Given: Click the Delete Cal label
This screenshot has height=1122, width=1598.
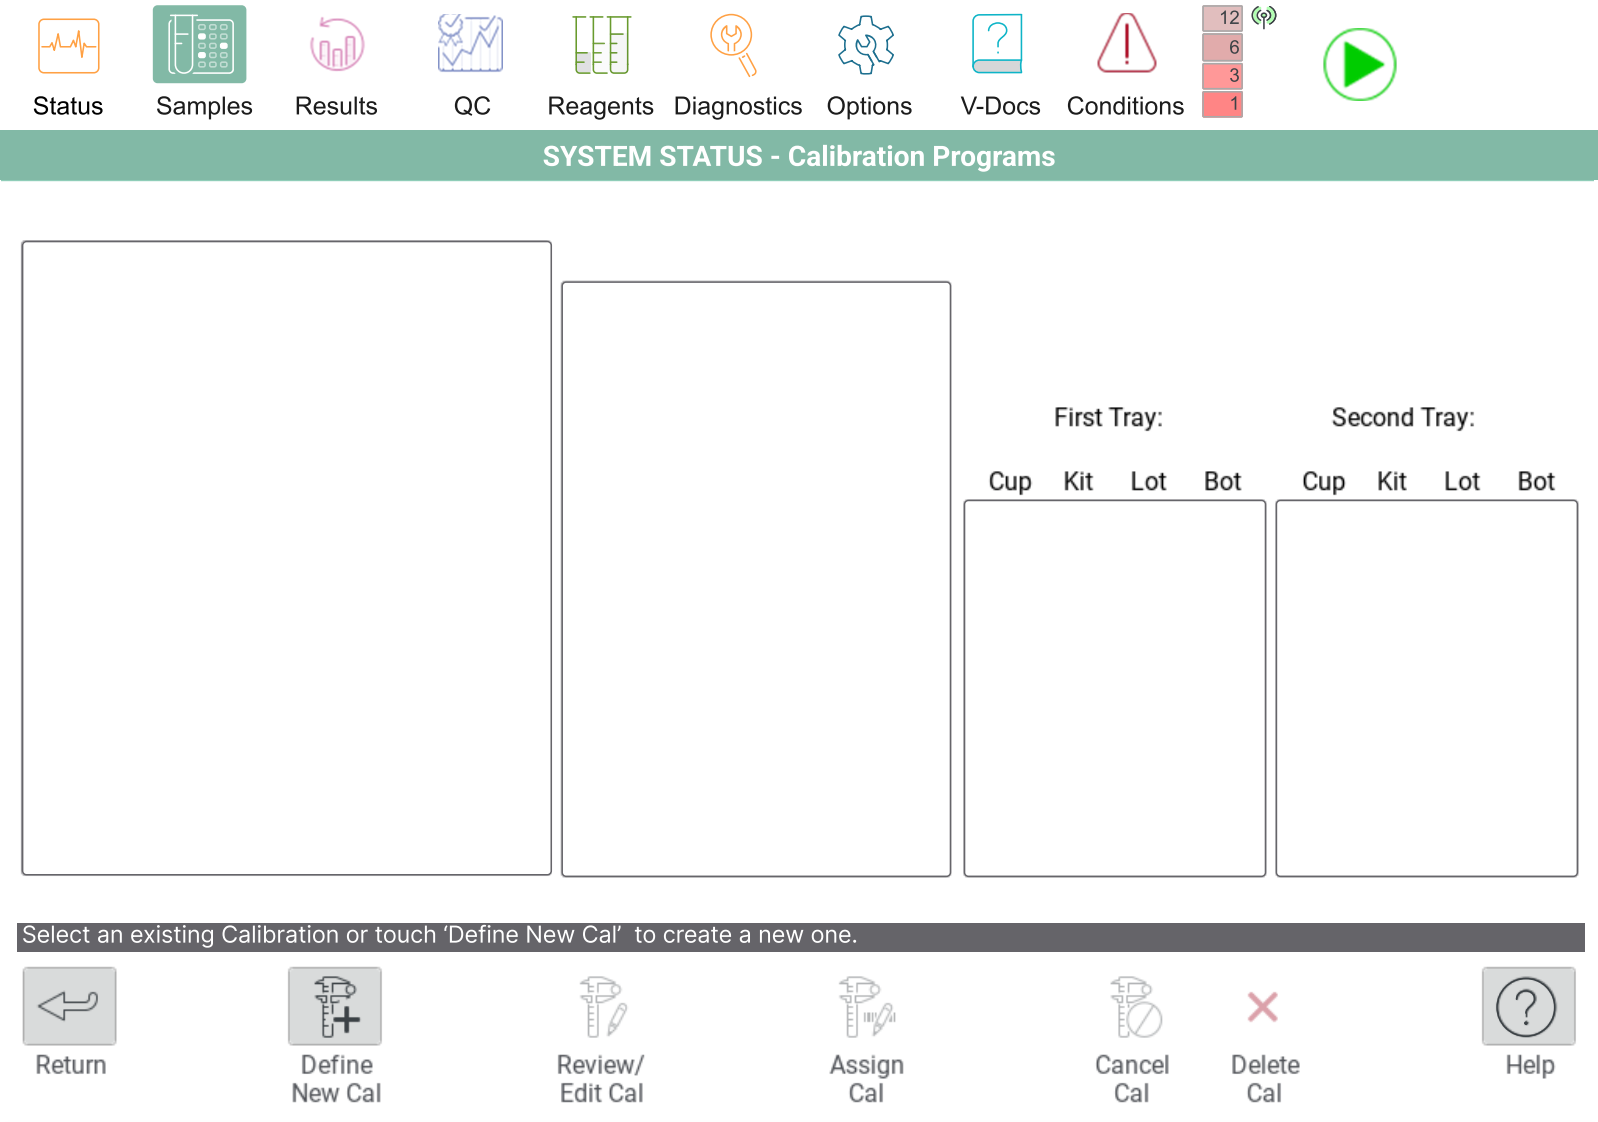Looking at the screenshot, I should click(1265, 1079).
